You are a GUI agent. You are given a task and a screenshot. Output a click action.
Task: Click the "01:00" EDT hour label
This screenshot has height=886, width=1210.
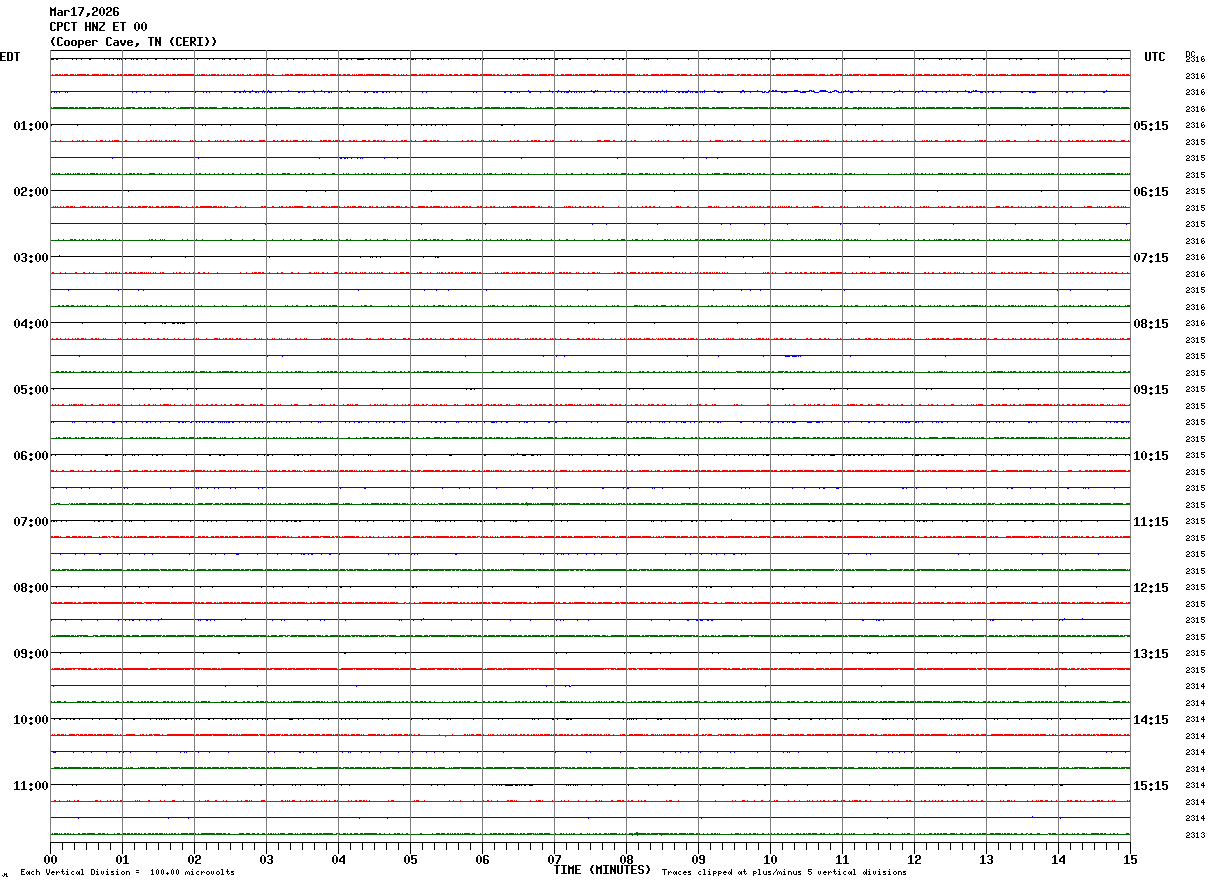(x=31, y=126)
